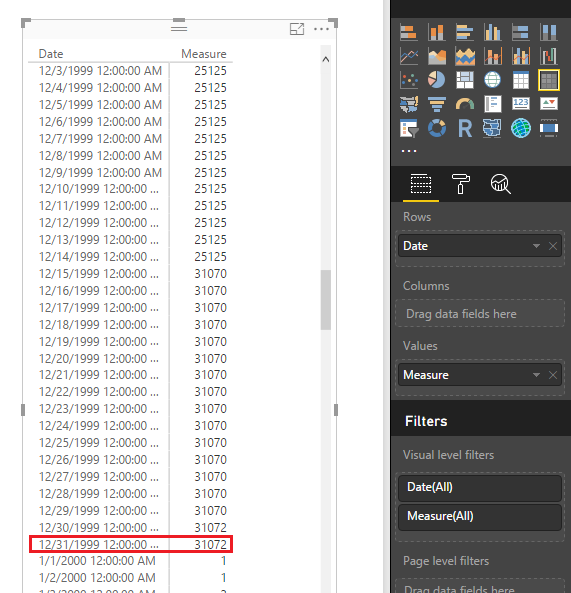Select the Clustered bar chart visualization
This screenshot has height=593, width=571.
click(464, 32)
